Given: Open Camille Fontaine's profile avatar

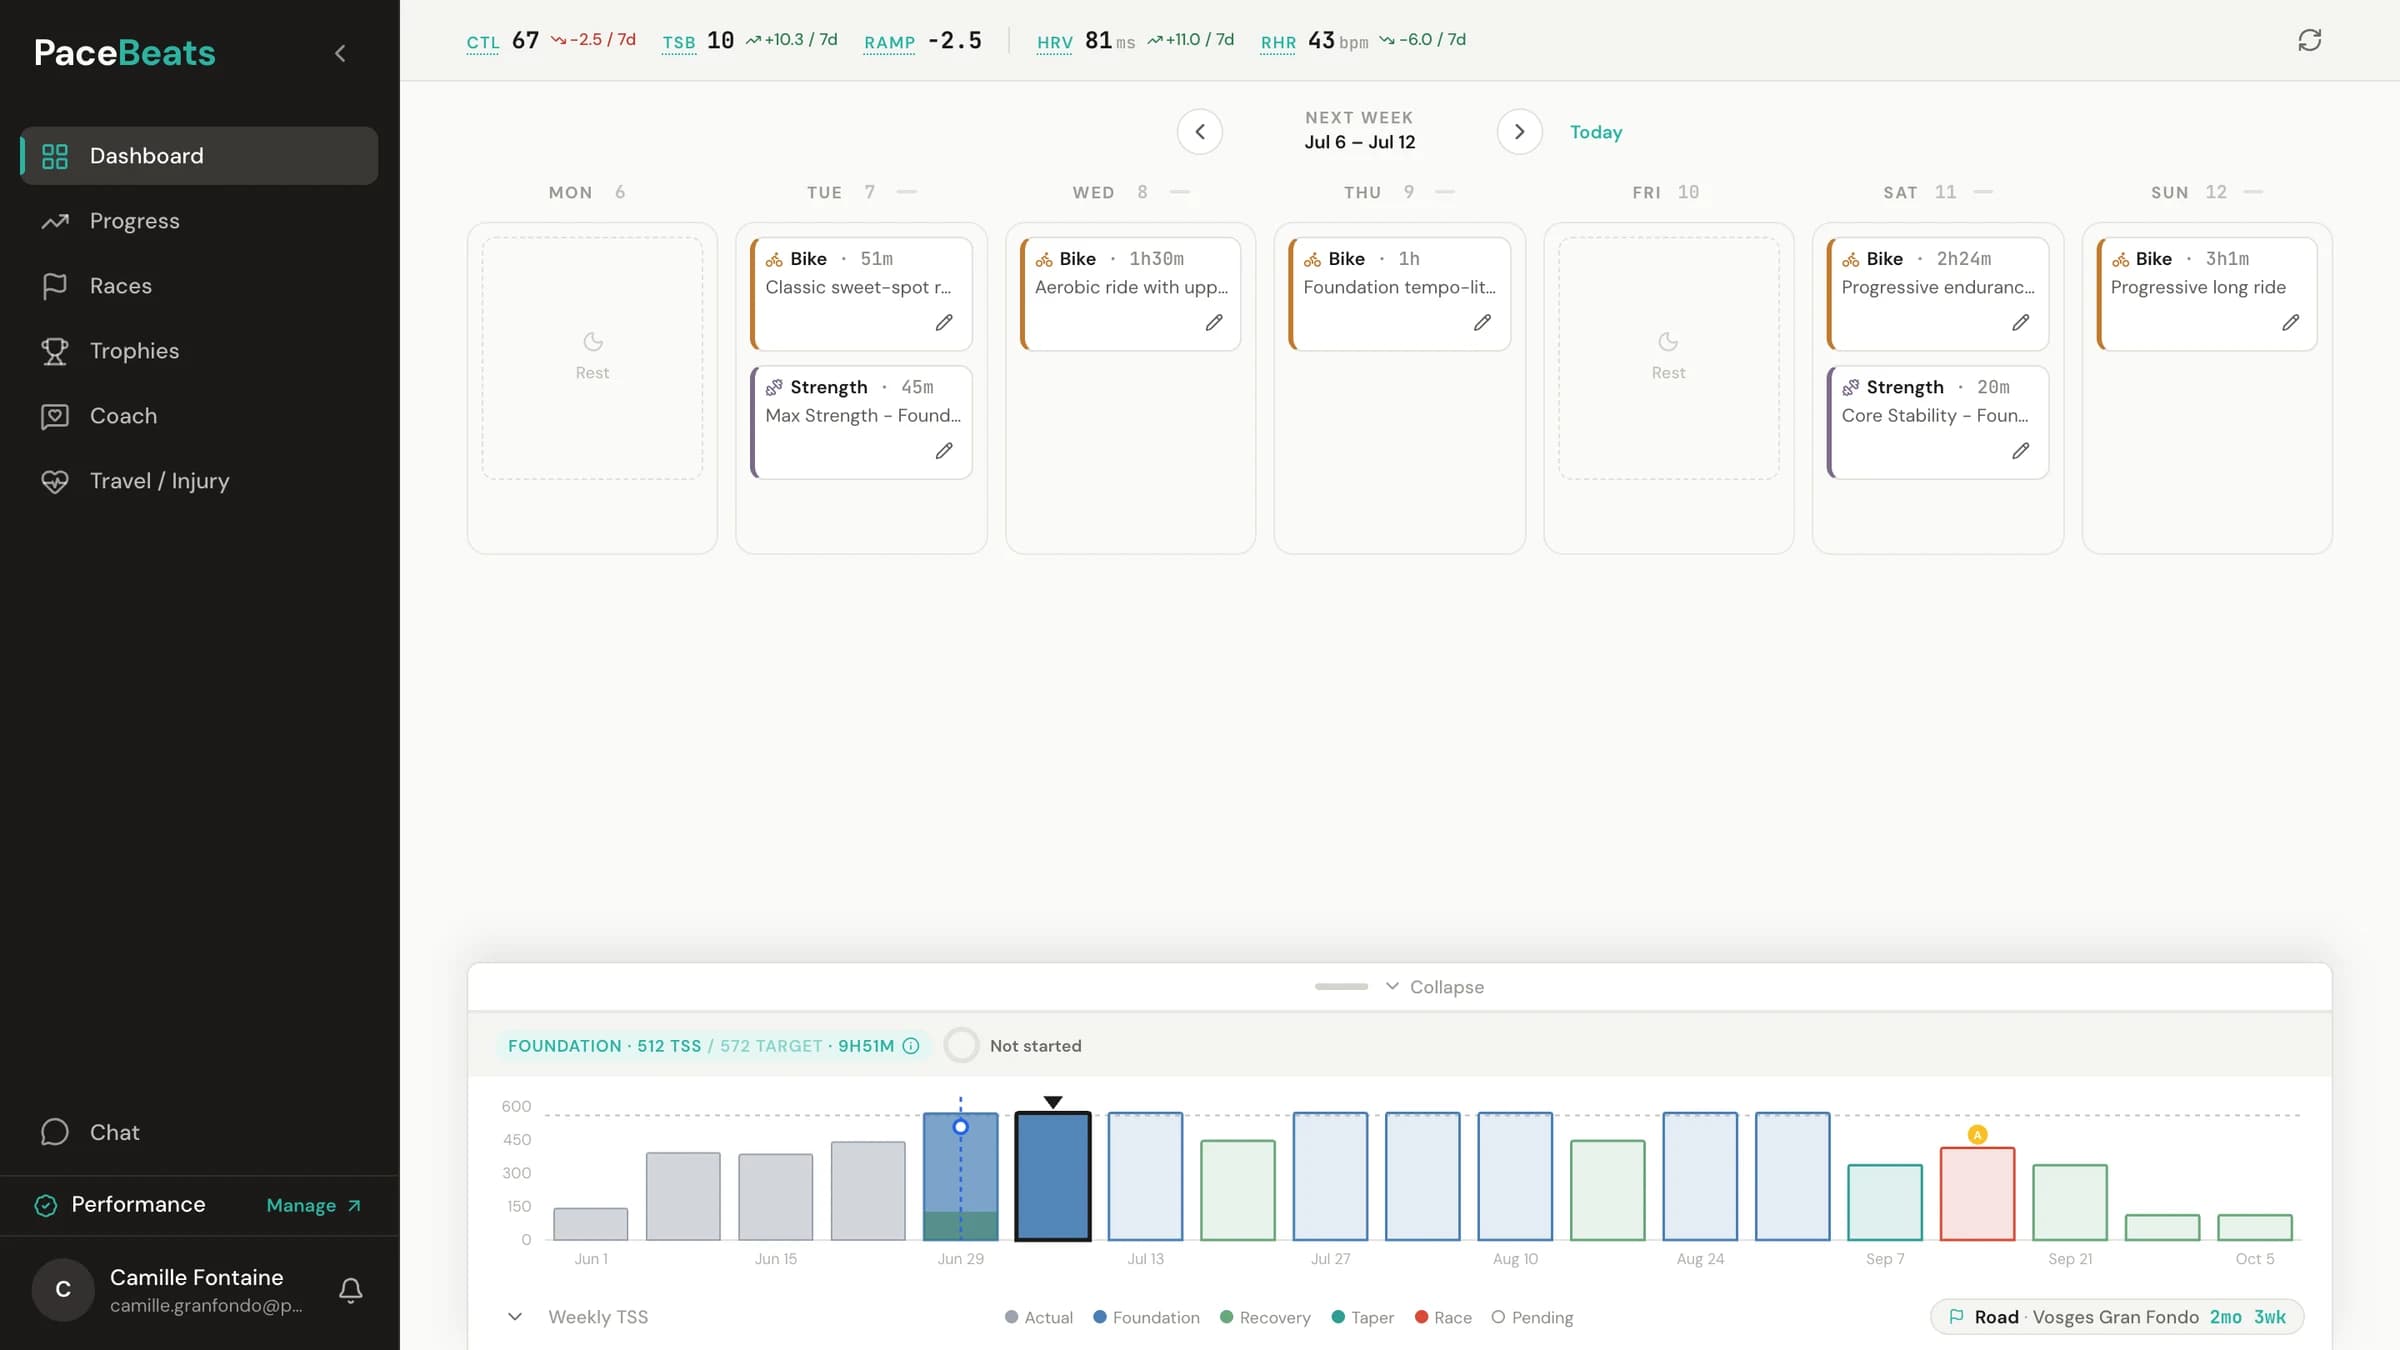Looking at the screenshot, I should pyautogui.click(x=63, y=1290).
